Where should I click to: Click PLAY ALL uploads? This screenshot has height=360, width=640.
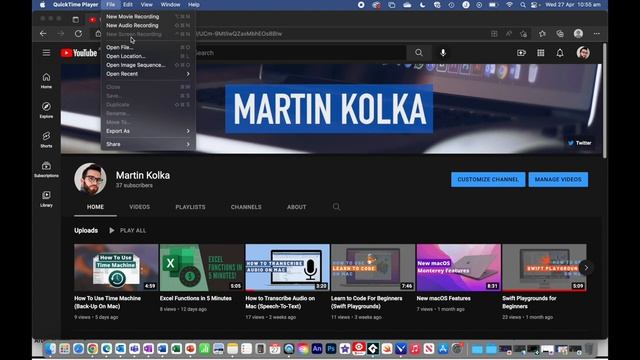127,231
